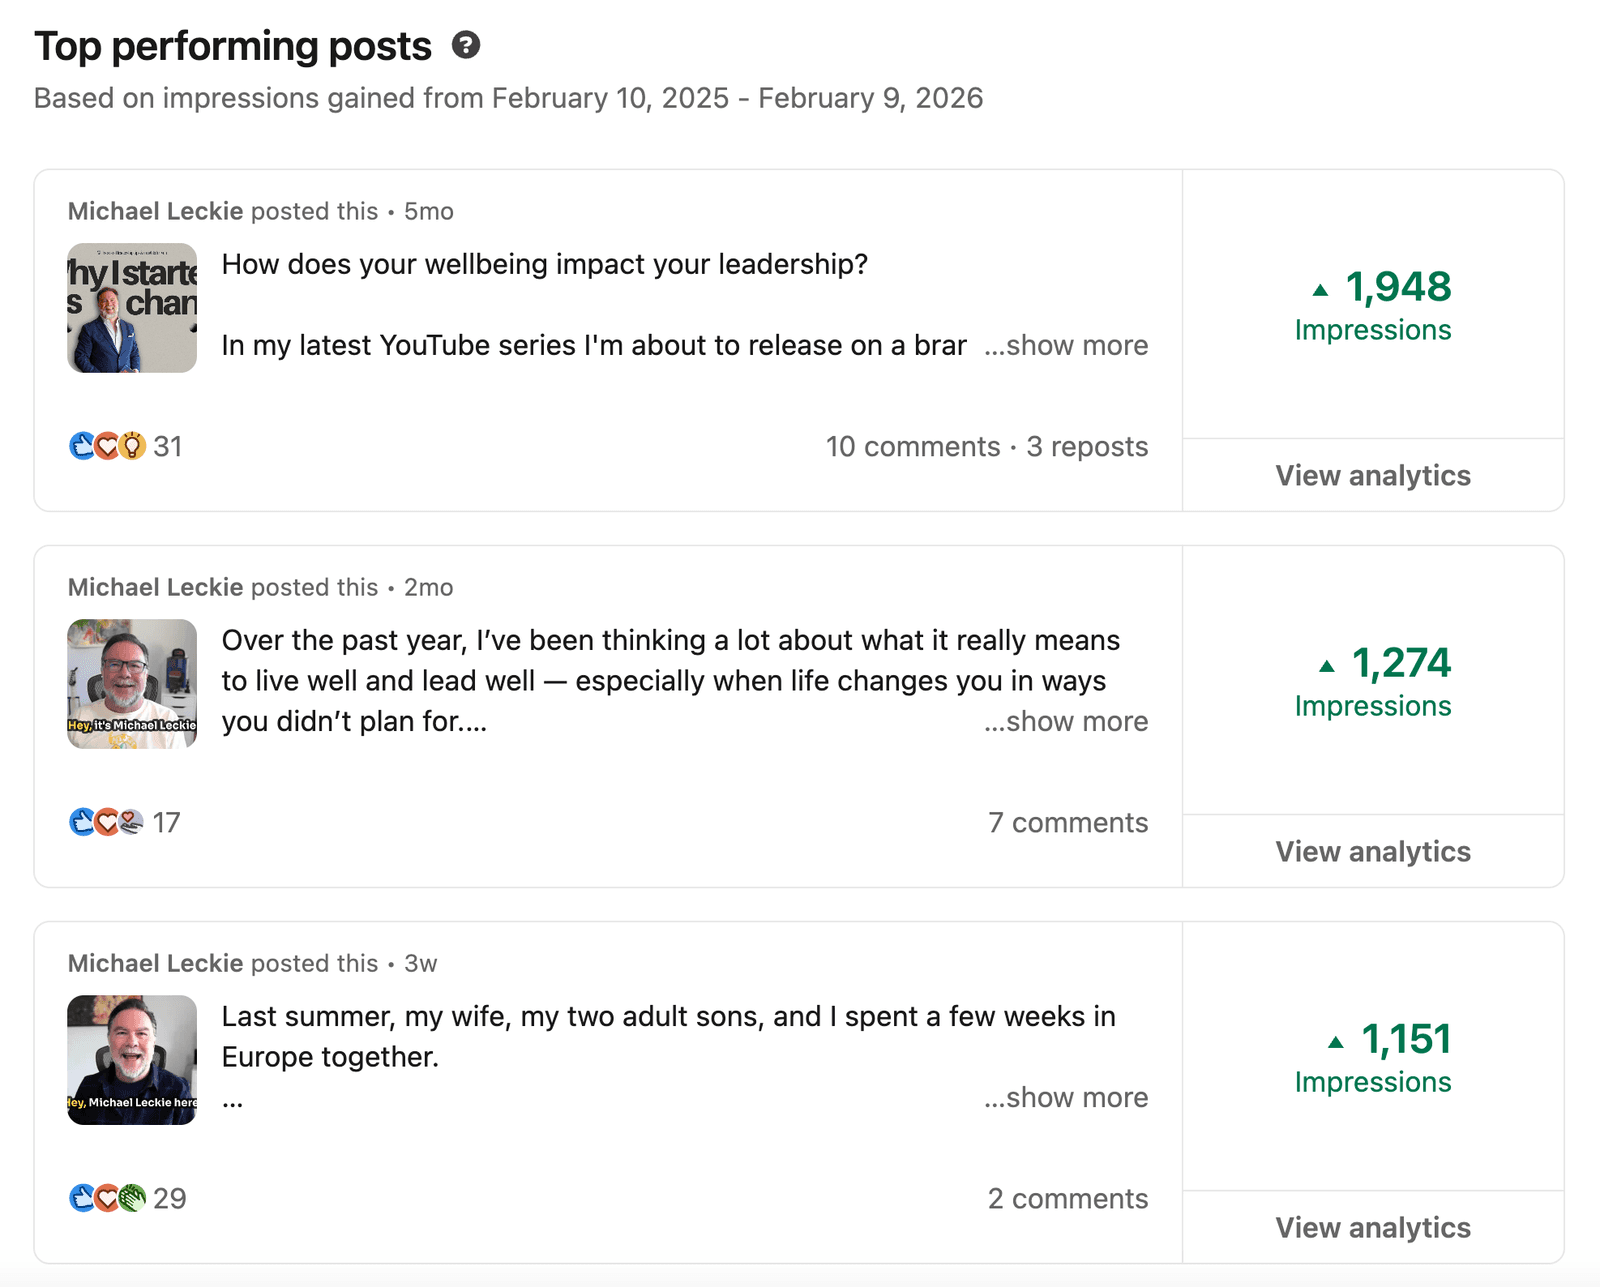1600x1287 pixels.
Task: Click the help question mark icon
Action: (466, 45)
